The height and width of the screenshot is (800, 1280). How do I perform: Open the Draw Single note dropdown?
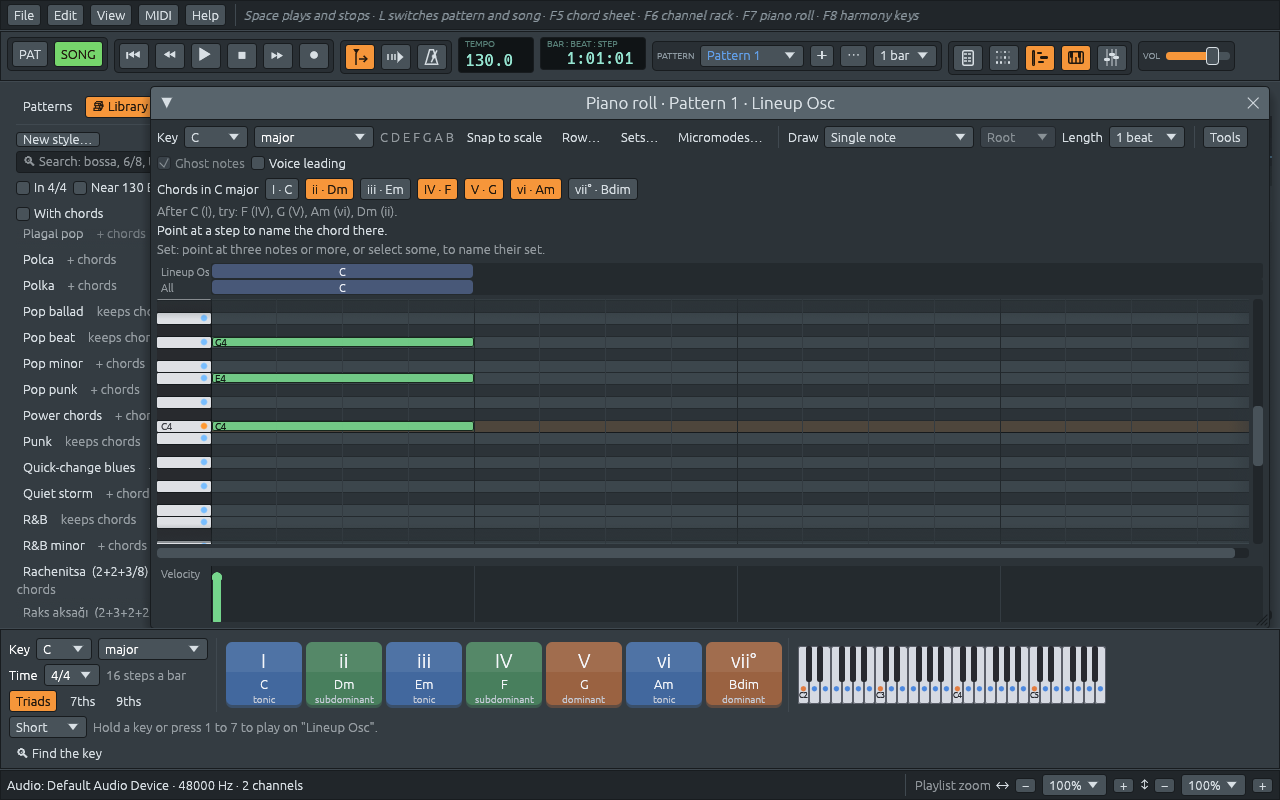pyautogui.click(x=898, y=137)
